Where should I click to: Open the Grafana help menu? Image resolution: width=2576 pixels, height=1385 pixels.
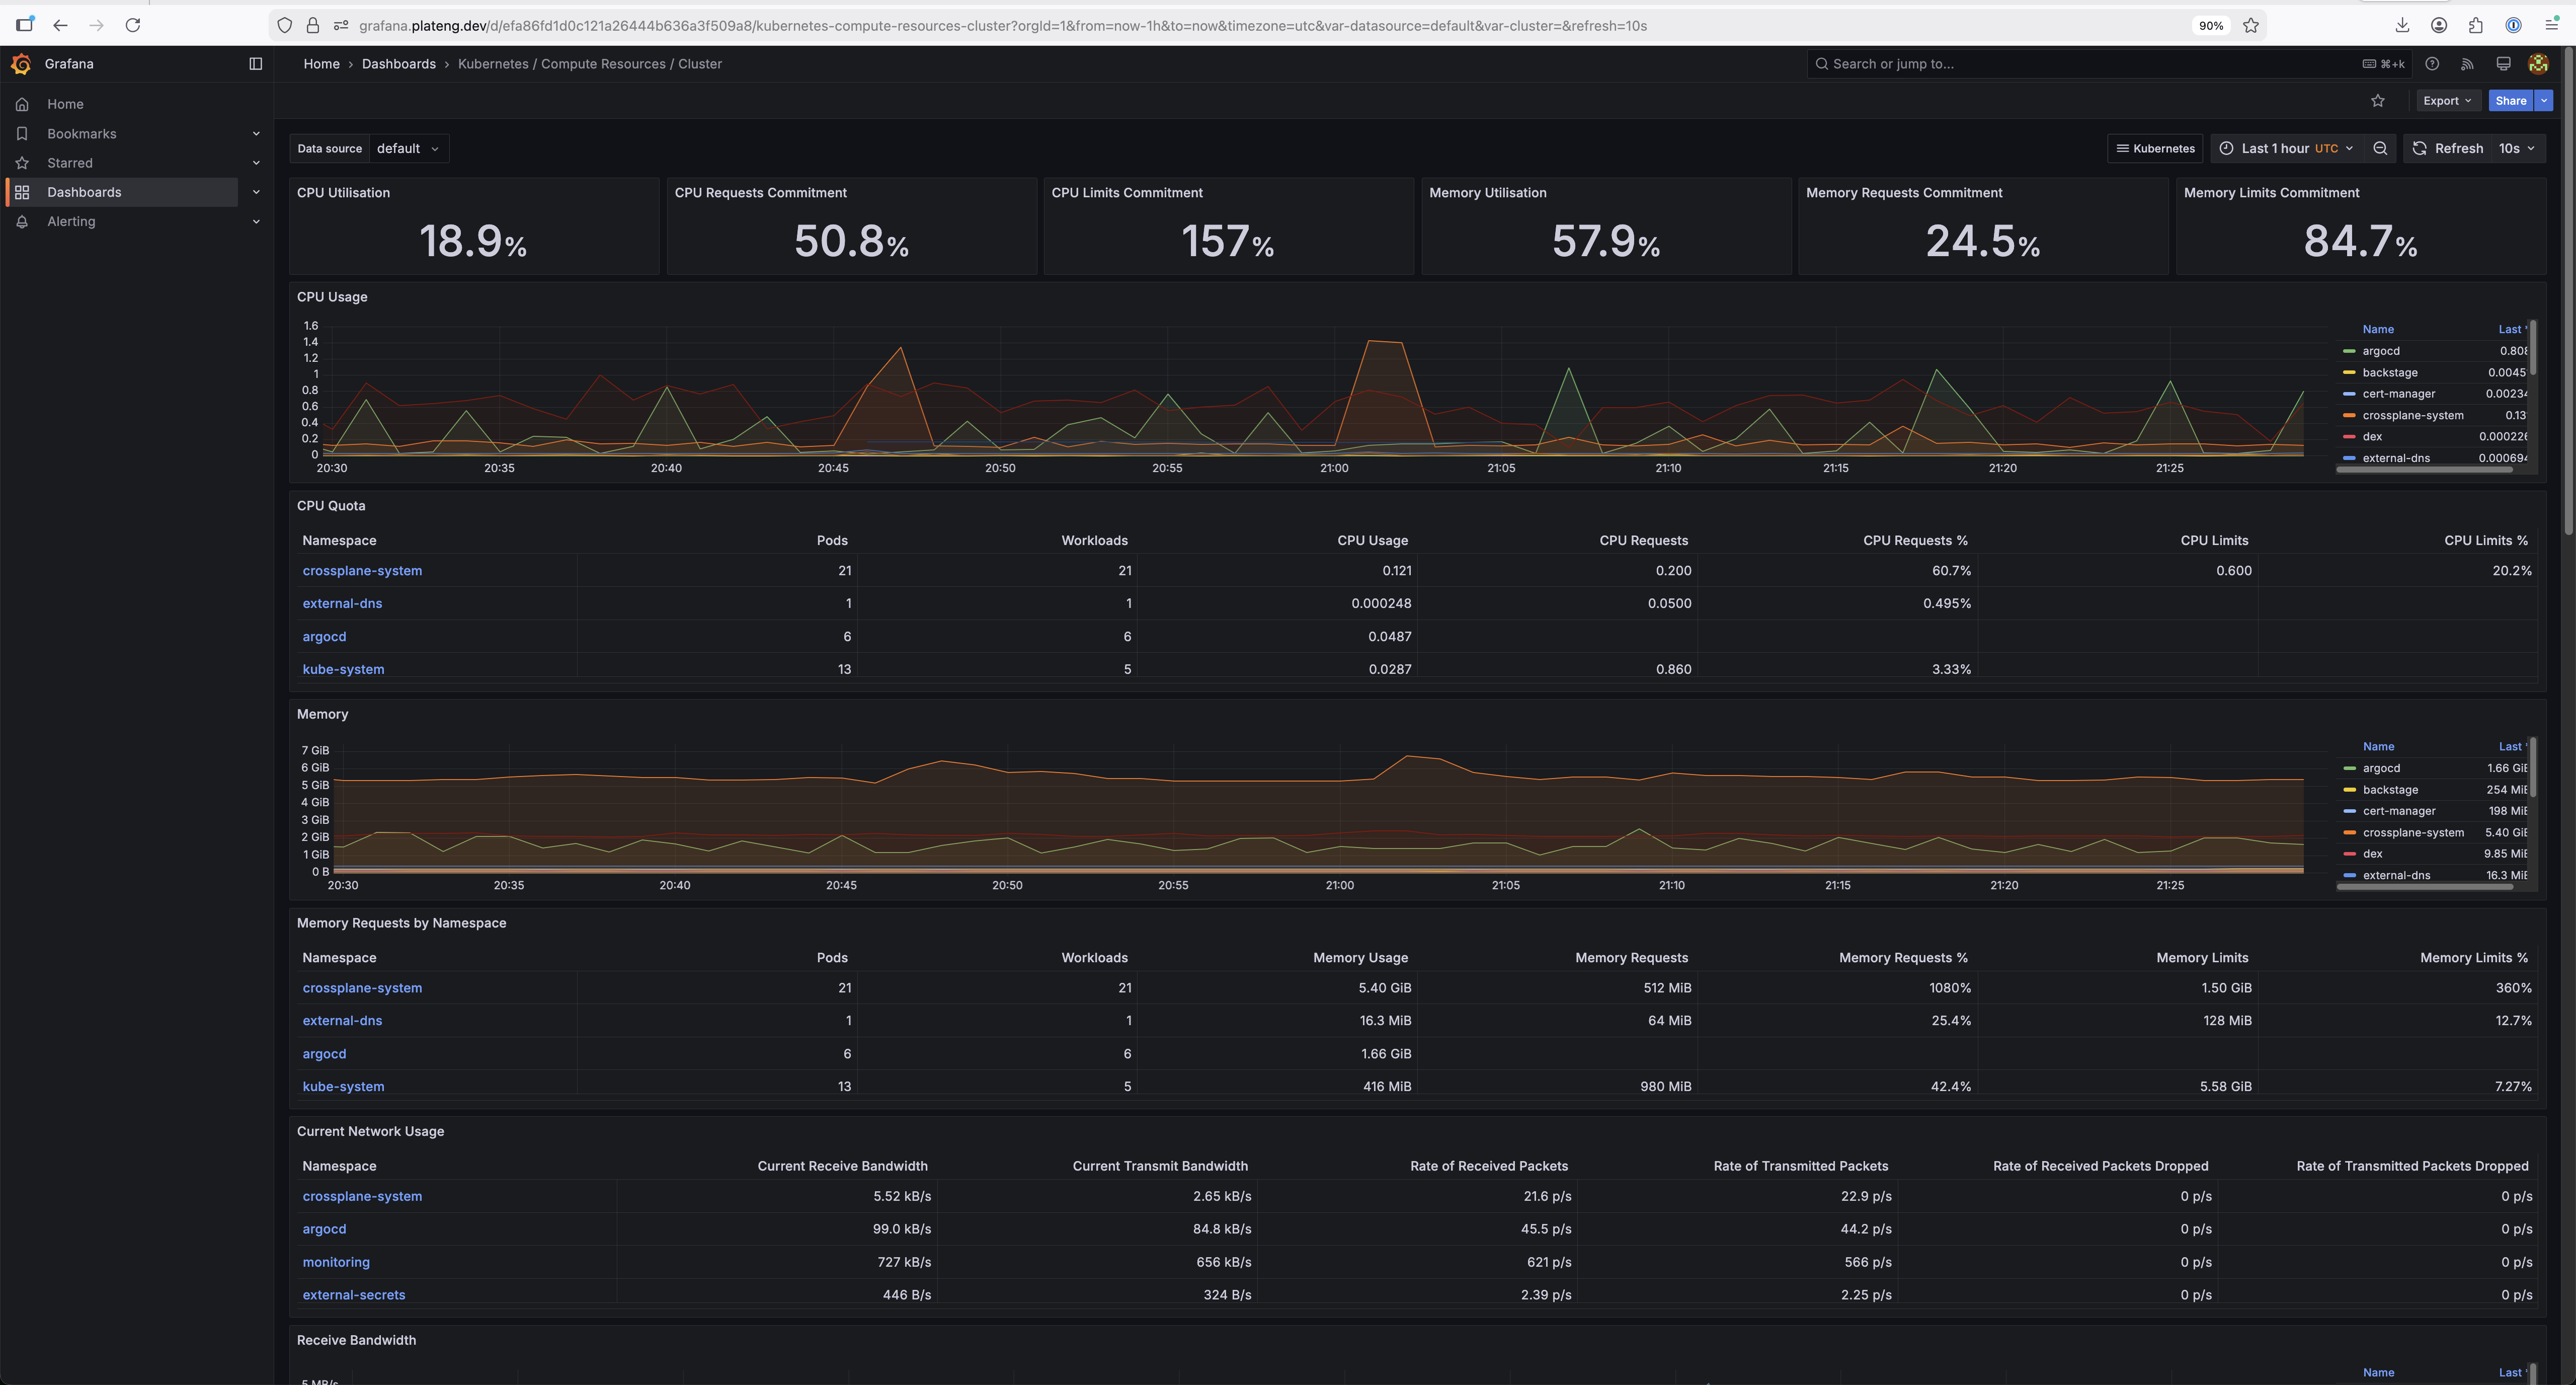pyautogui.click(x=2432, y=63)
